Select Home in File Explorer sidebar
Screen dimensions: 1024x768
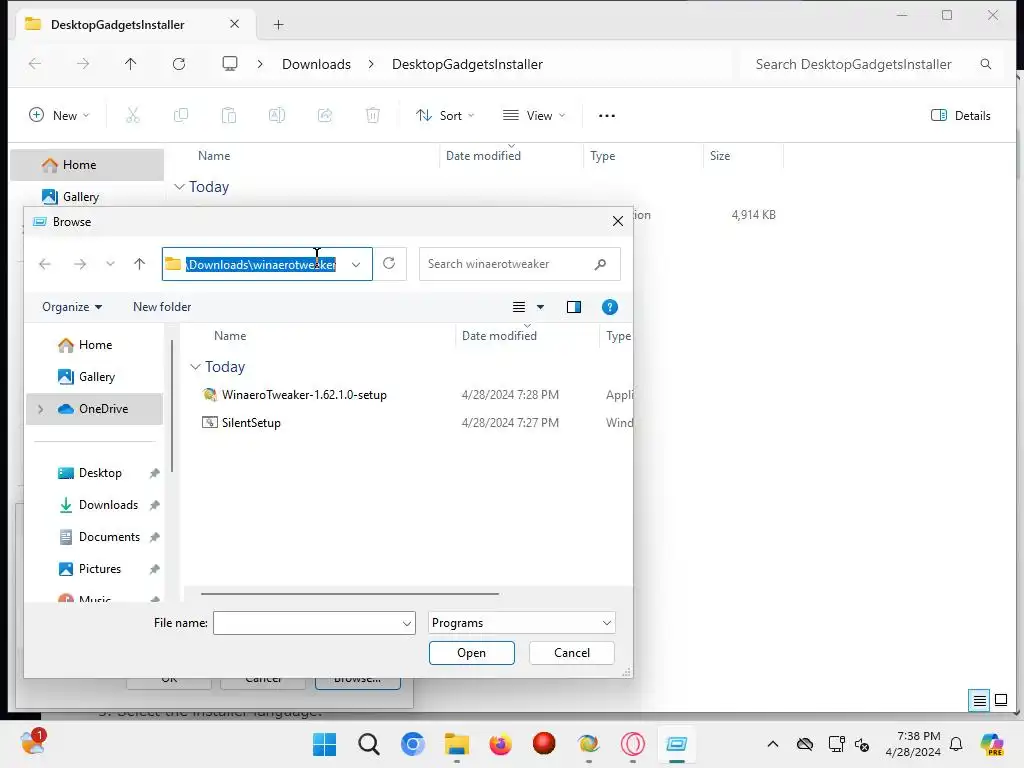click(x=87, y=165)
